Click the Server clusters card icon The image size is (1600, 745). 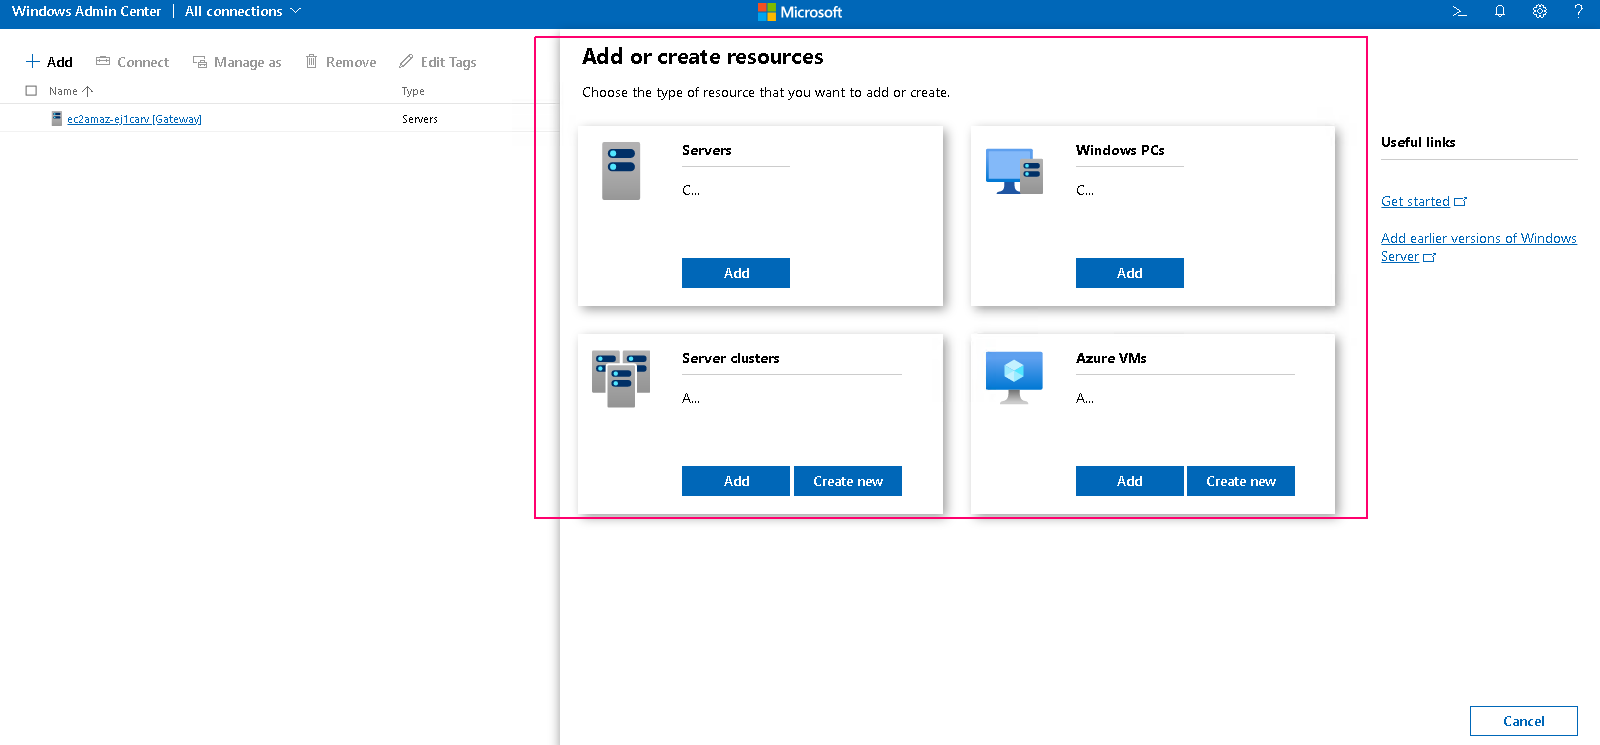click(621, 378)
